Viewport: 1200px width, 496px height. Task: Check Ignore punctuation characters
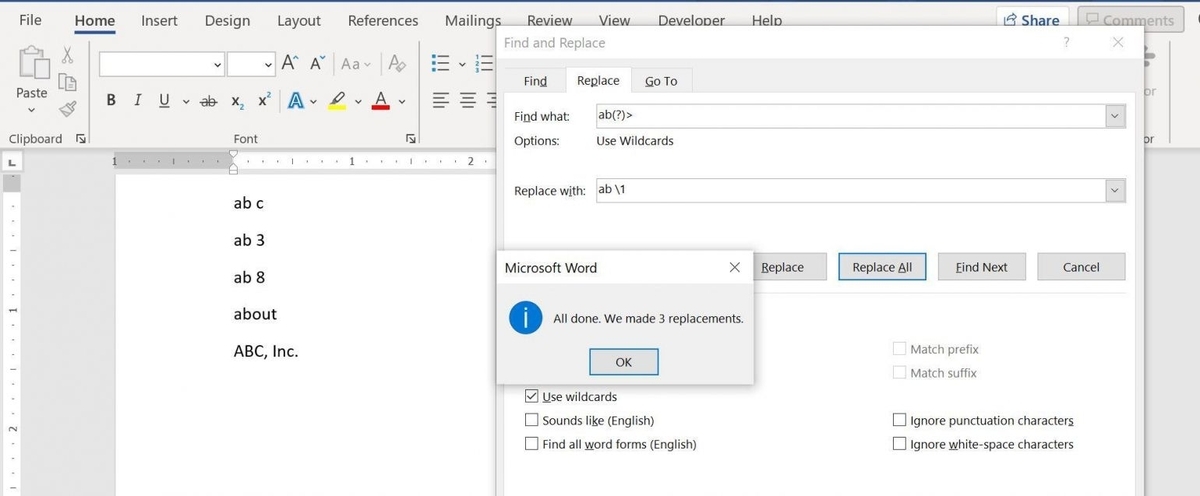[900, 421]
